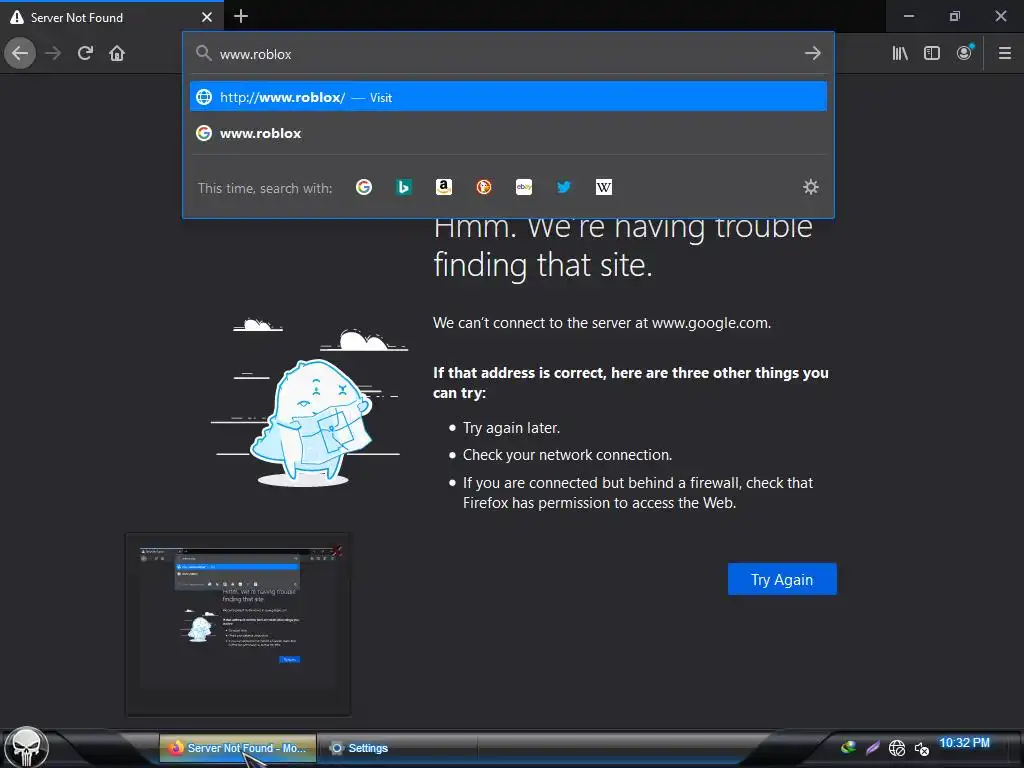Click the Go arrow in the address bar
This screenshot has width=1024, height=768.
click(x=812, y=54)
